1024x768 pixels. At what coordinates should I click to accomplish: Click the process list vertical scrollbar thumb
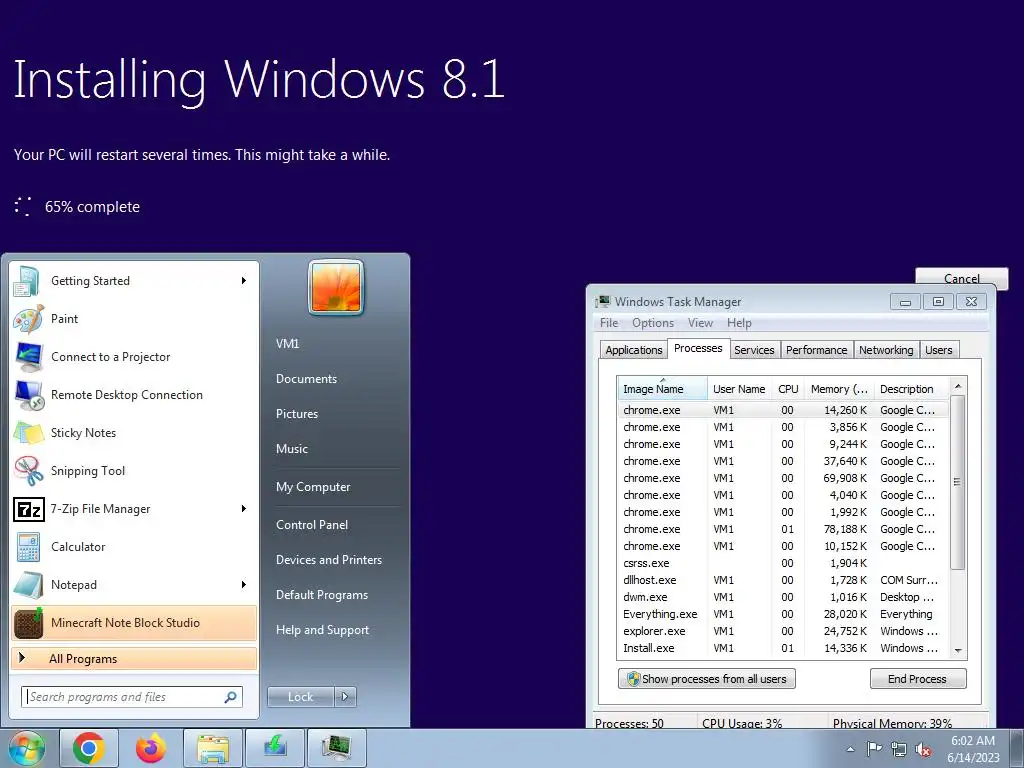click(957, 482)
